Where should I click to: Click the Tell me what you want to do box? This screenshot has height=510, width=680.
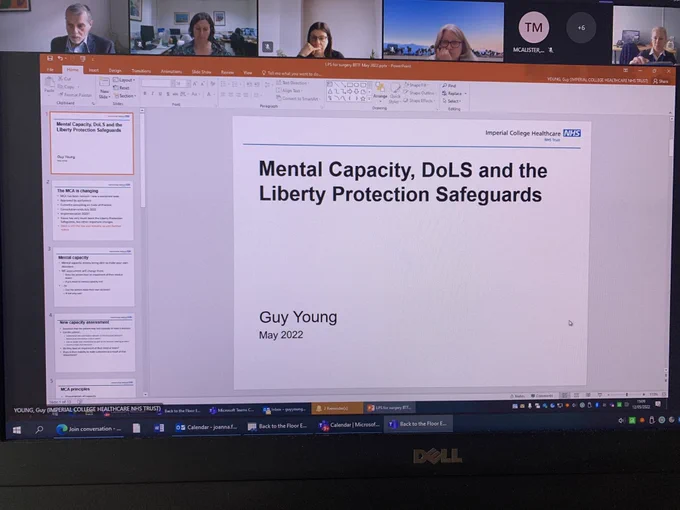click(x=291, y=73)
